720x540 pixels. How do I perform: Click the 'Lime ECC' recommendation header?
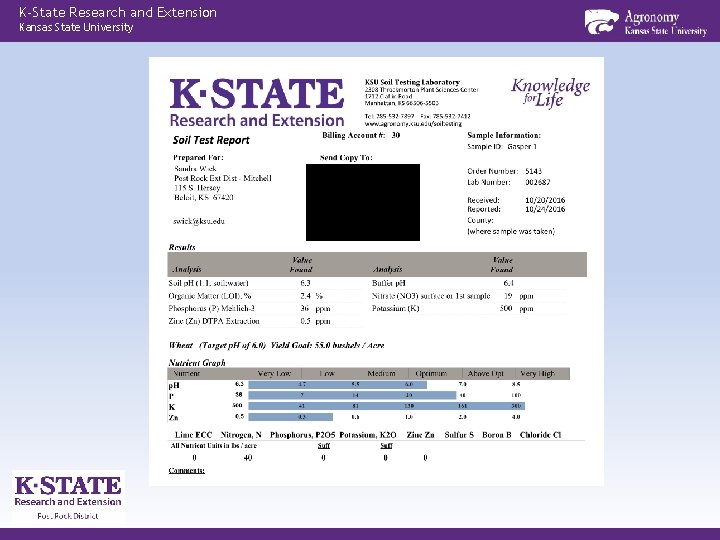193,434
